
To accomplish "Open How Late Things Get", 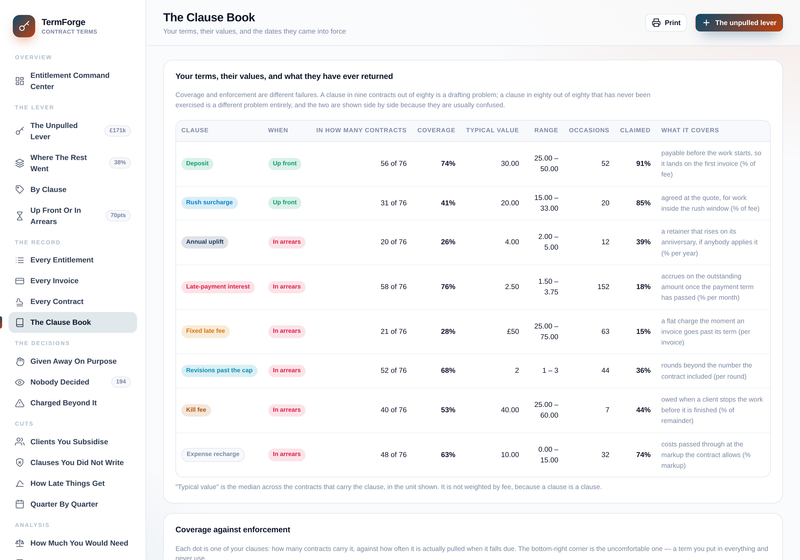I will click(x=73, y=483).
